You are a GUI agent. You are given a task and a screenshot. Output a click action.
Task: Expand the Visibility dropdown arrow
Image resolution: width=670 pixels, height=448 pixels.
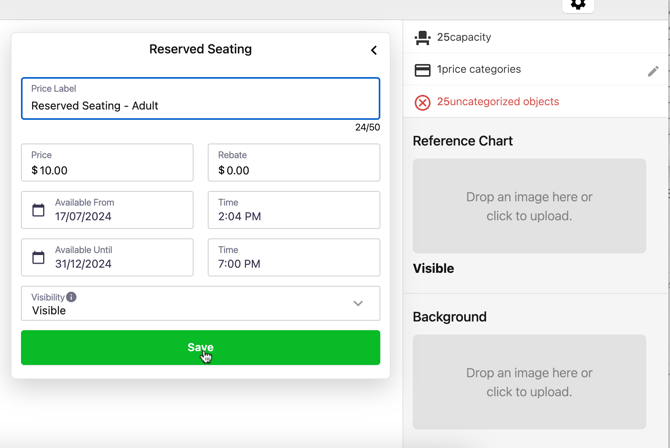(x=358, y=304)
